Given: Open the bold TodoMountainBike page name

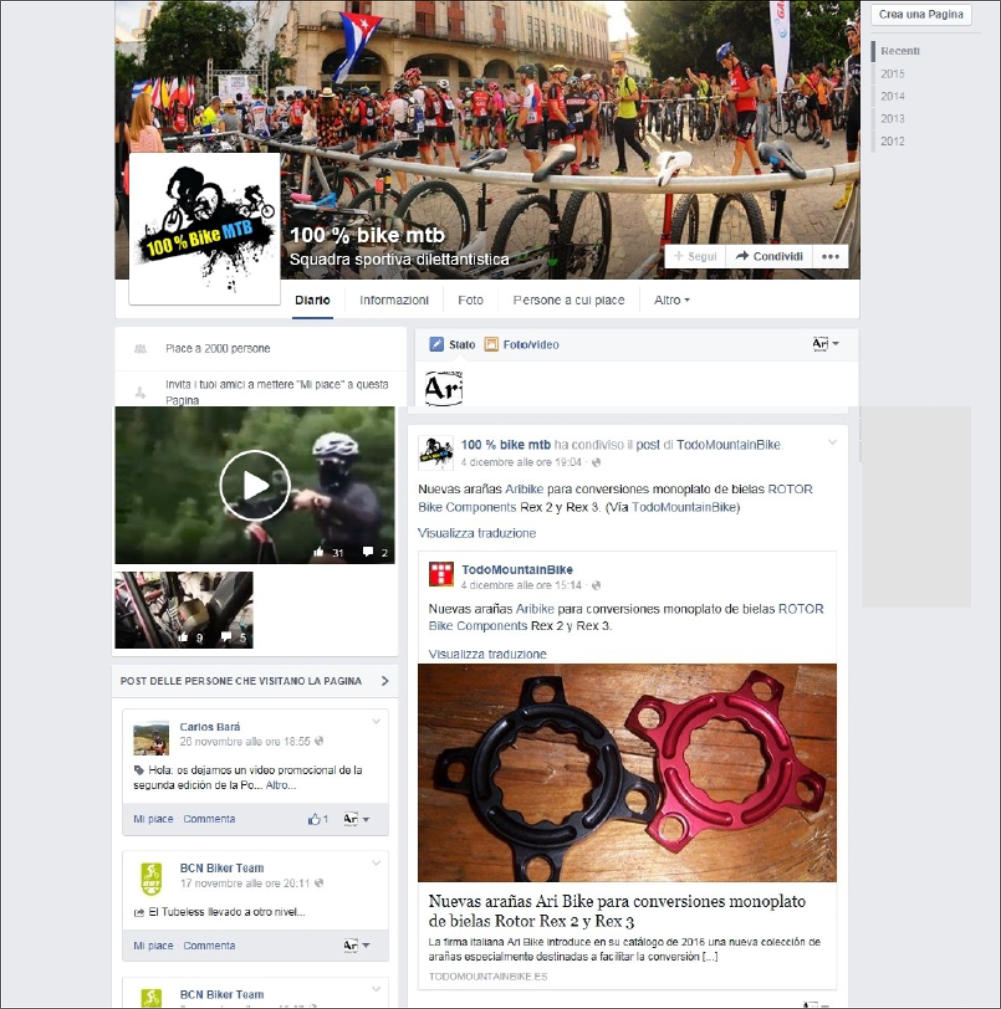Looking at the screenshot, I should coord(517,569).
